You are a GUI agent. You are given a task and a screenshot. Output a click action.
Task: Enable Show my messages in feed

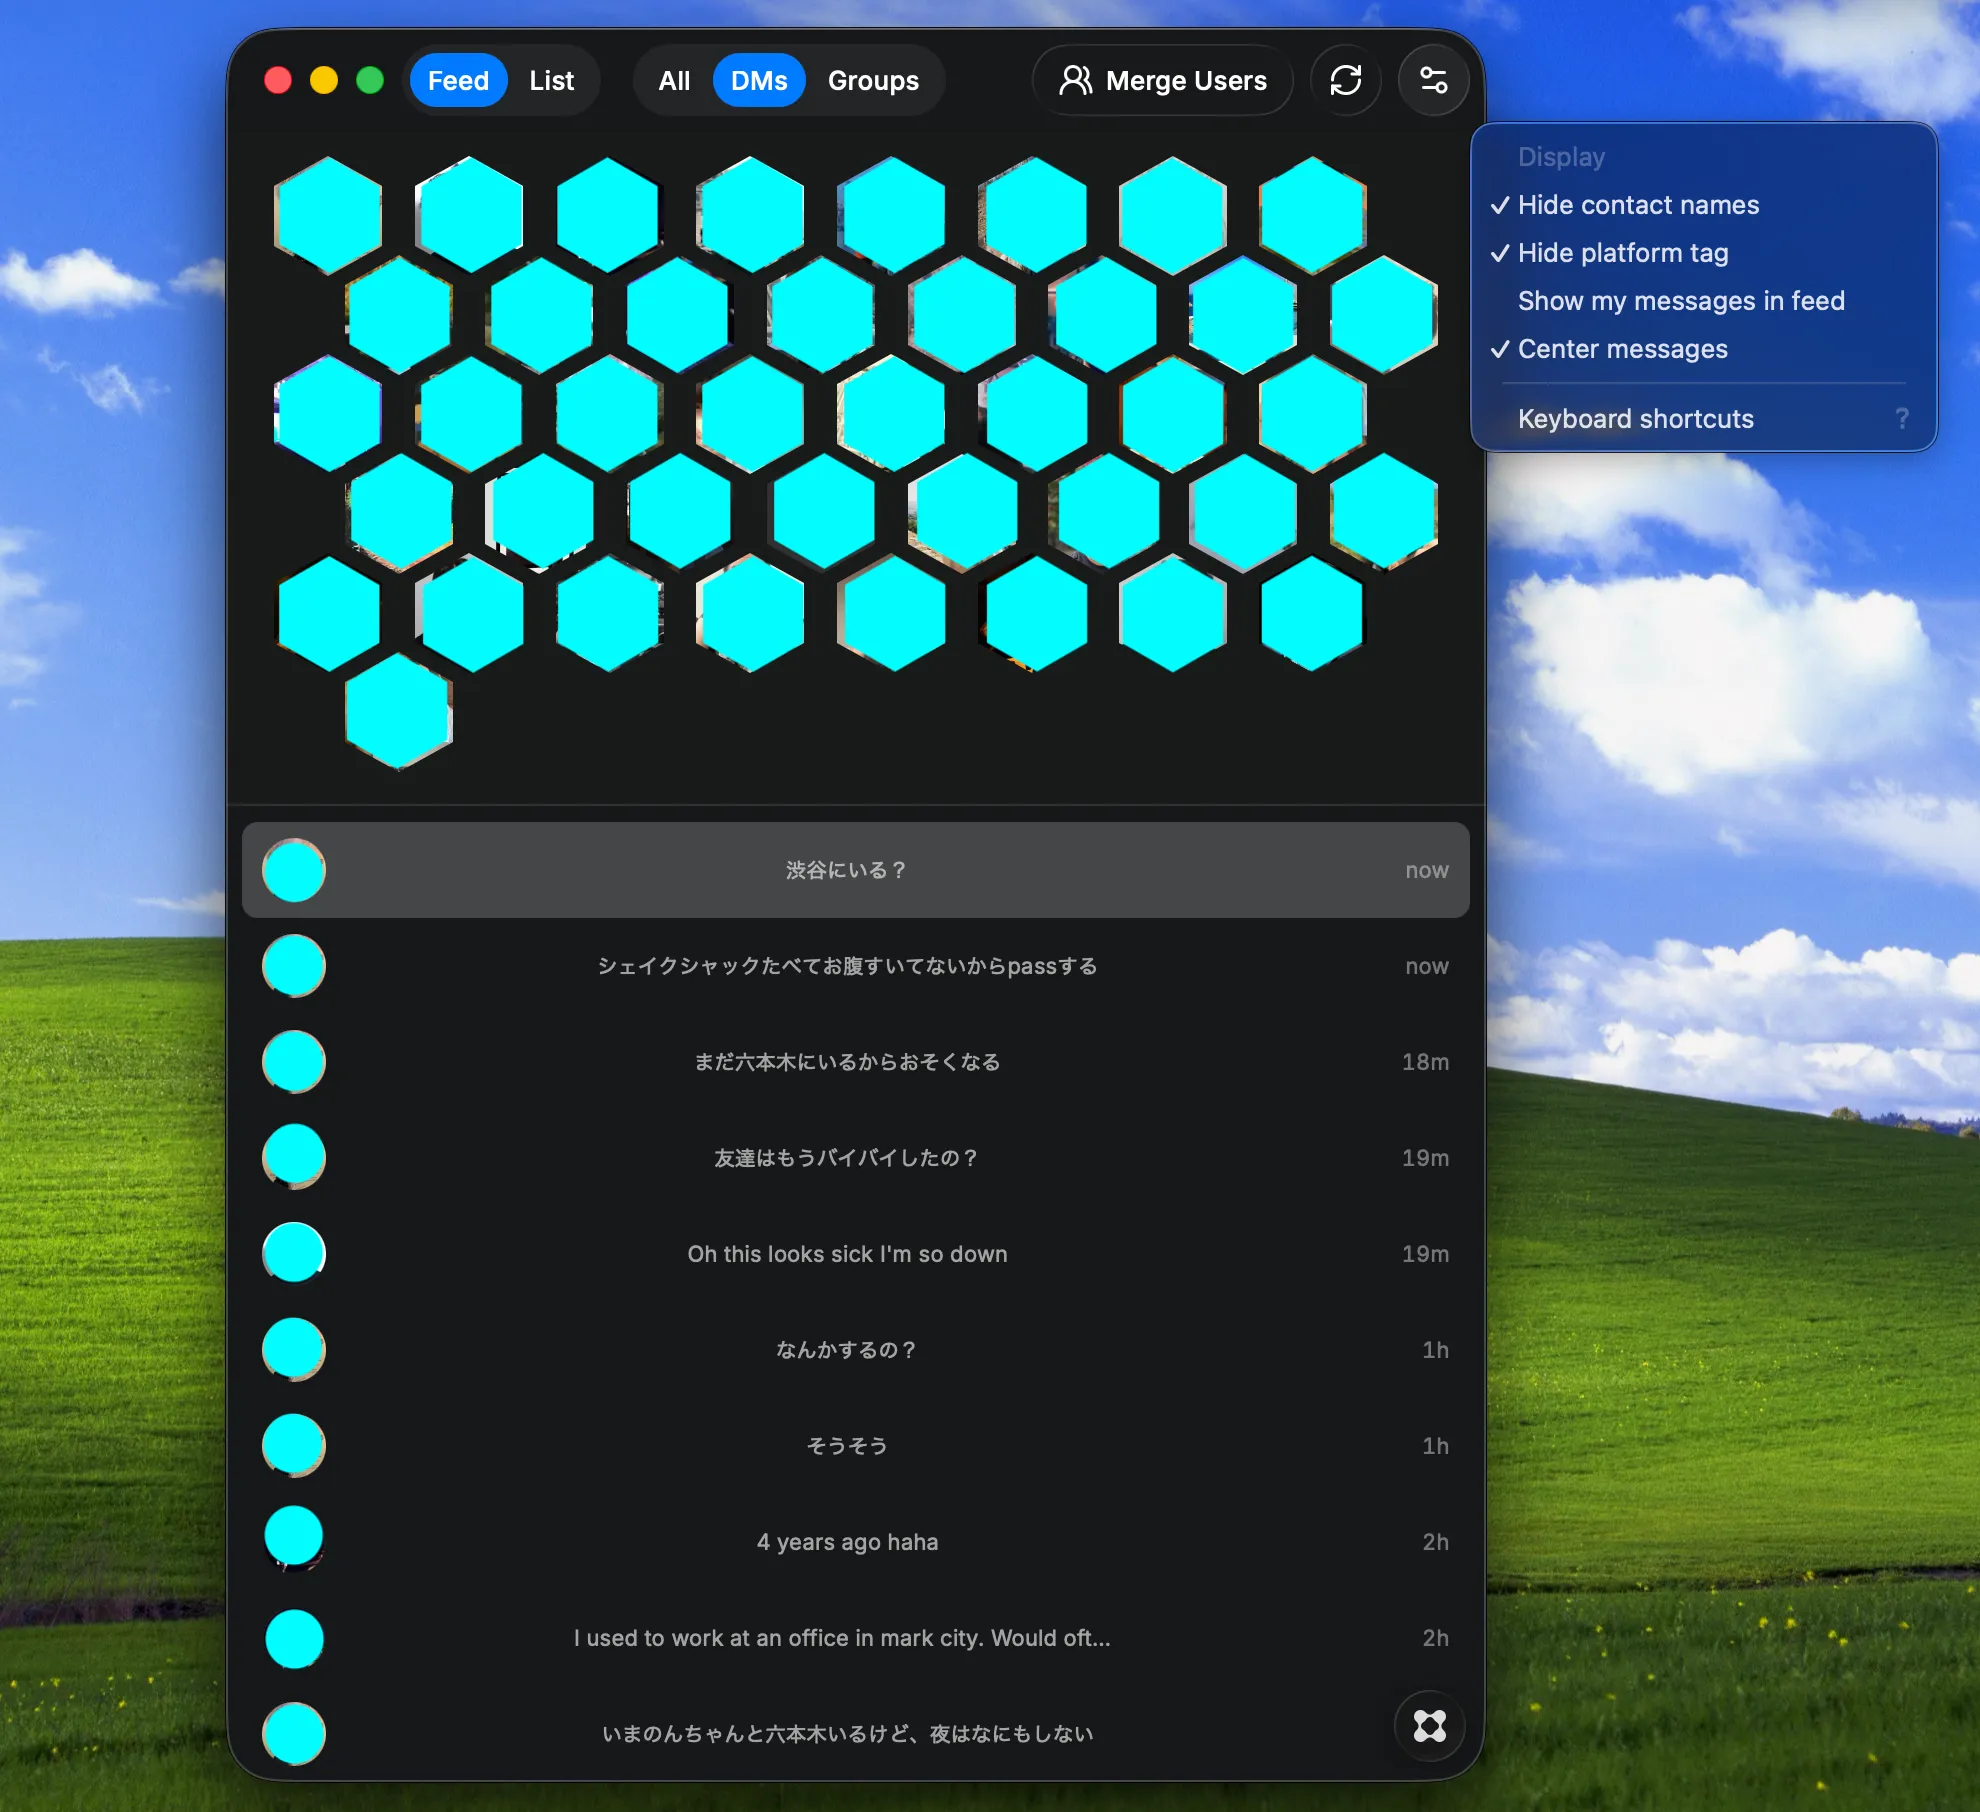click(1704, 301)
